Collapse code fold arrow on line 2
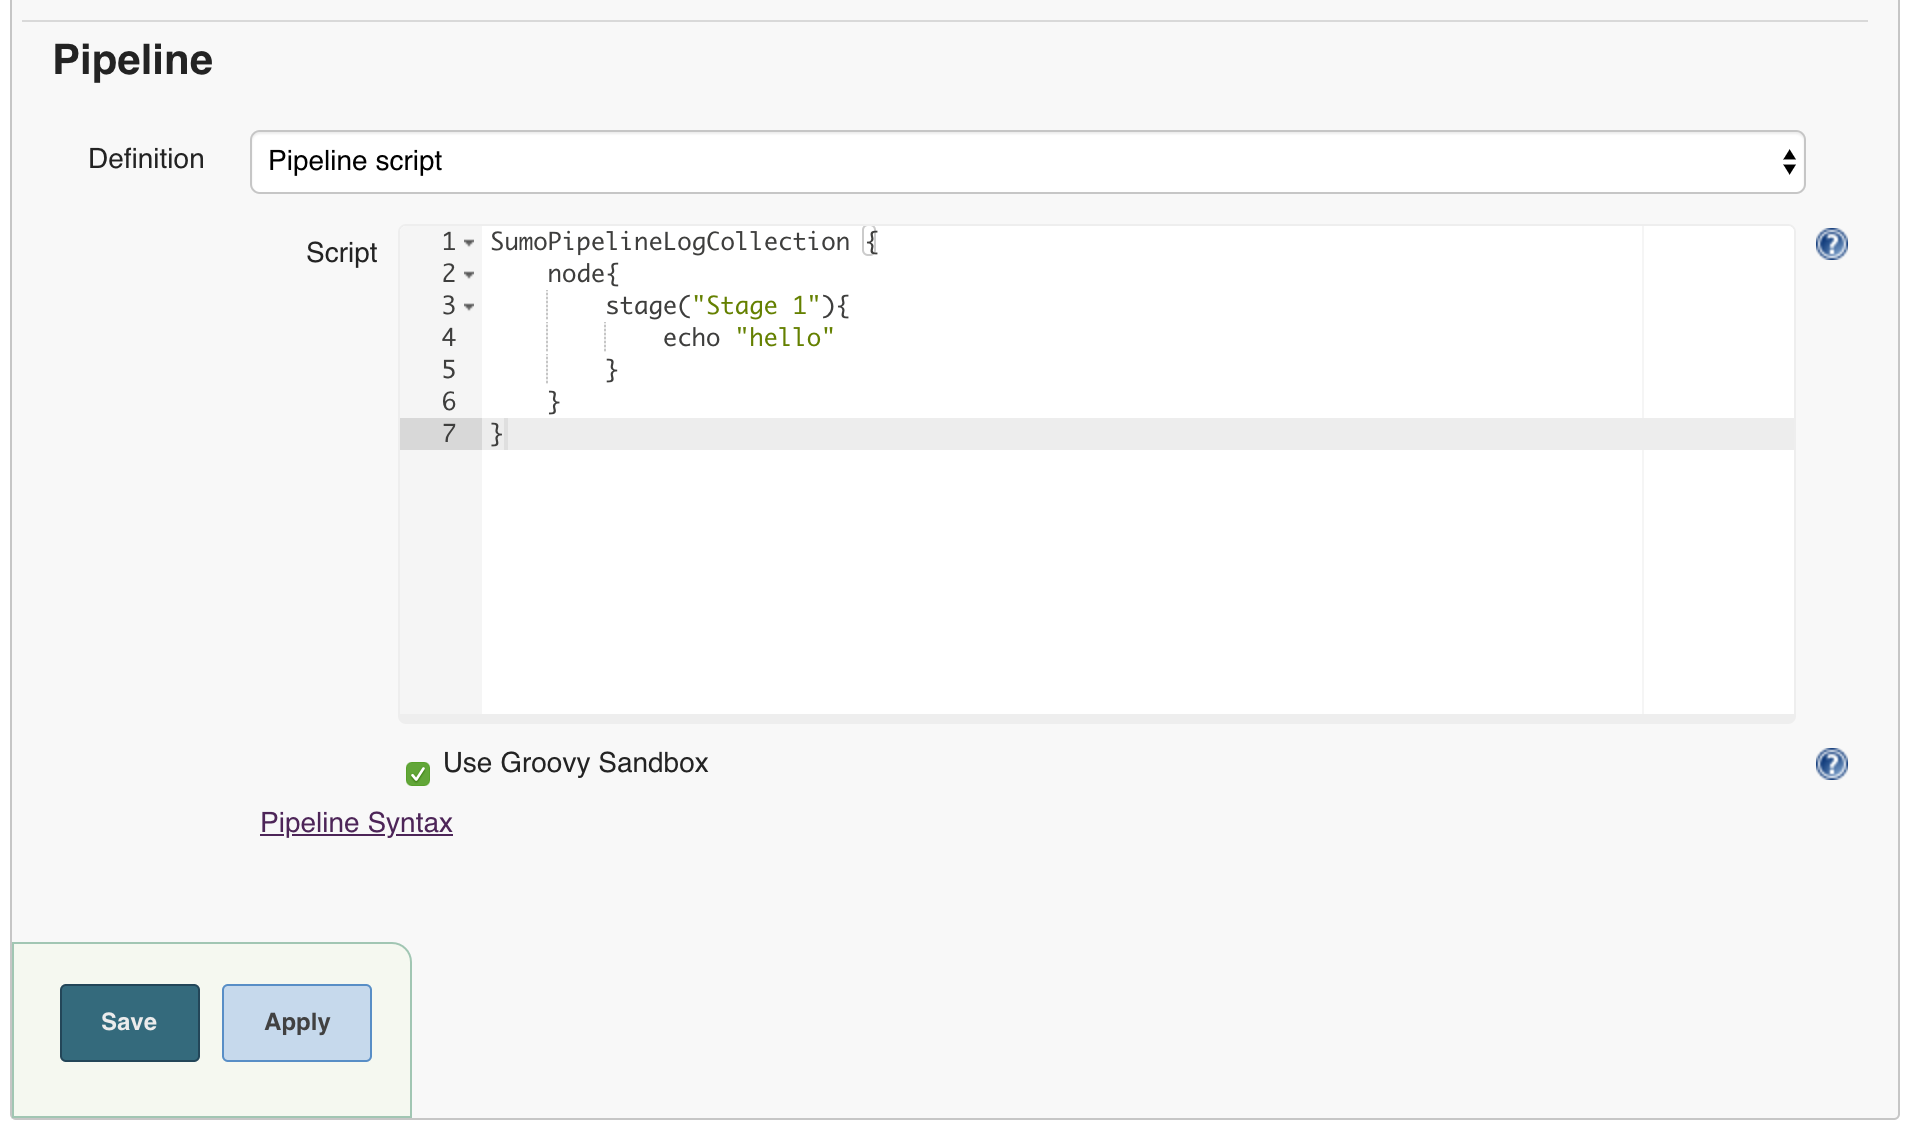1905x1146 pixels. pos(469,275)
